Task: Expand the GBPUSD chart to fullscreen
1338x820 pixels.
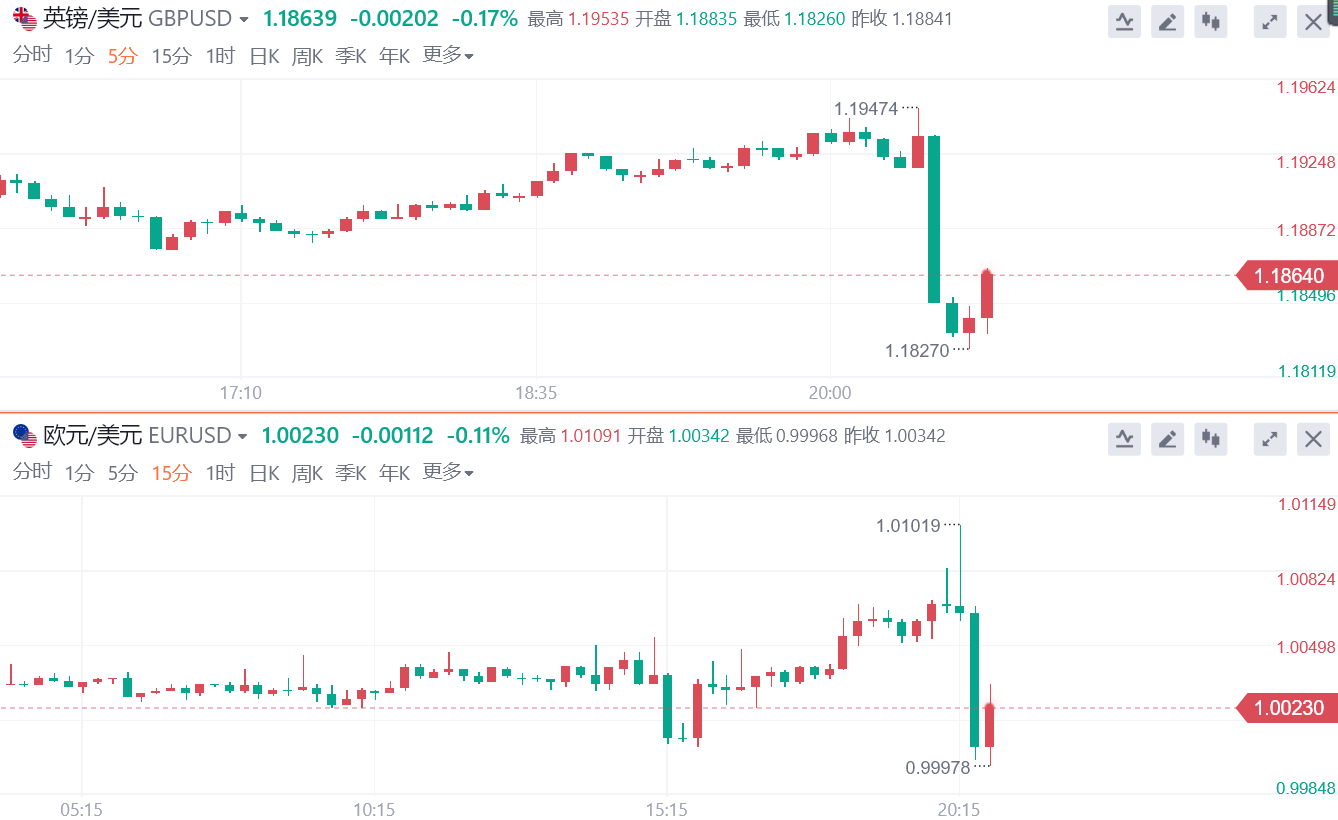Action: (1270, 21)
